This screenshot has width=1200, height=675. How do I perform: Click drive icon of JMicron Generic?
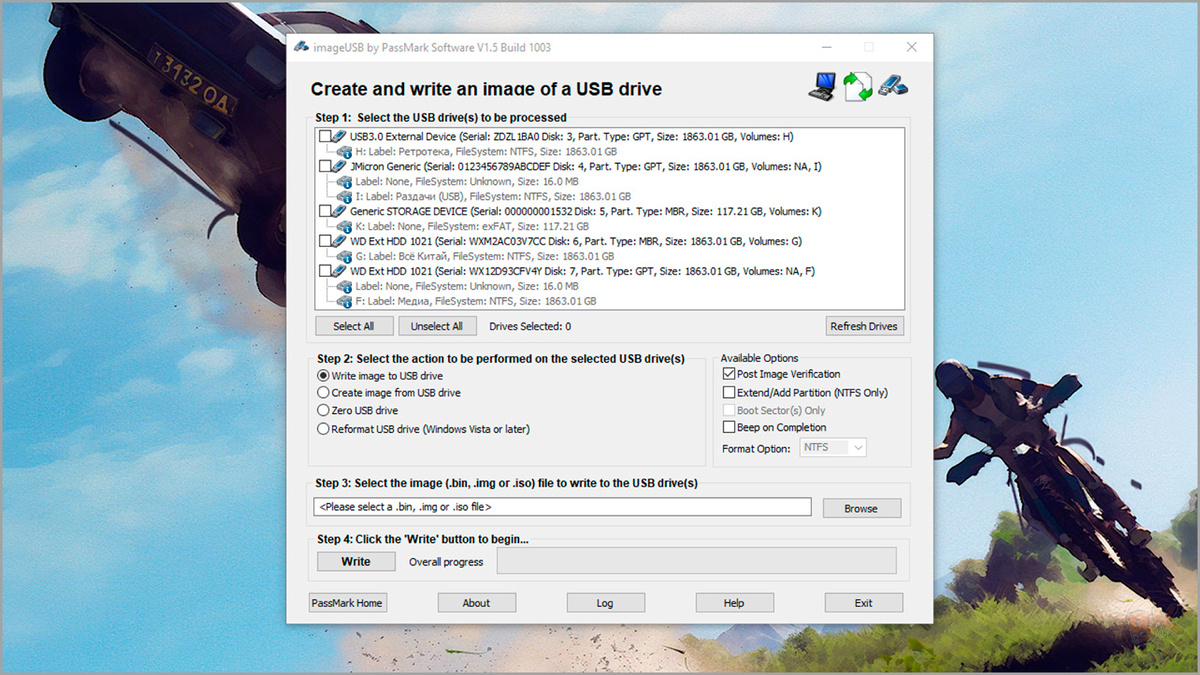click(x=340, y=166)
